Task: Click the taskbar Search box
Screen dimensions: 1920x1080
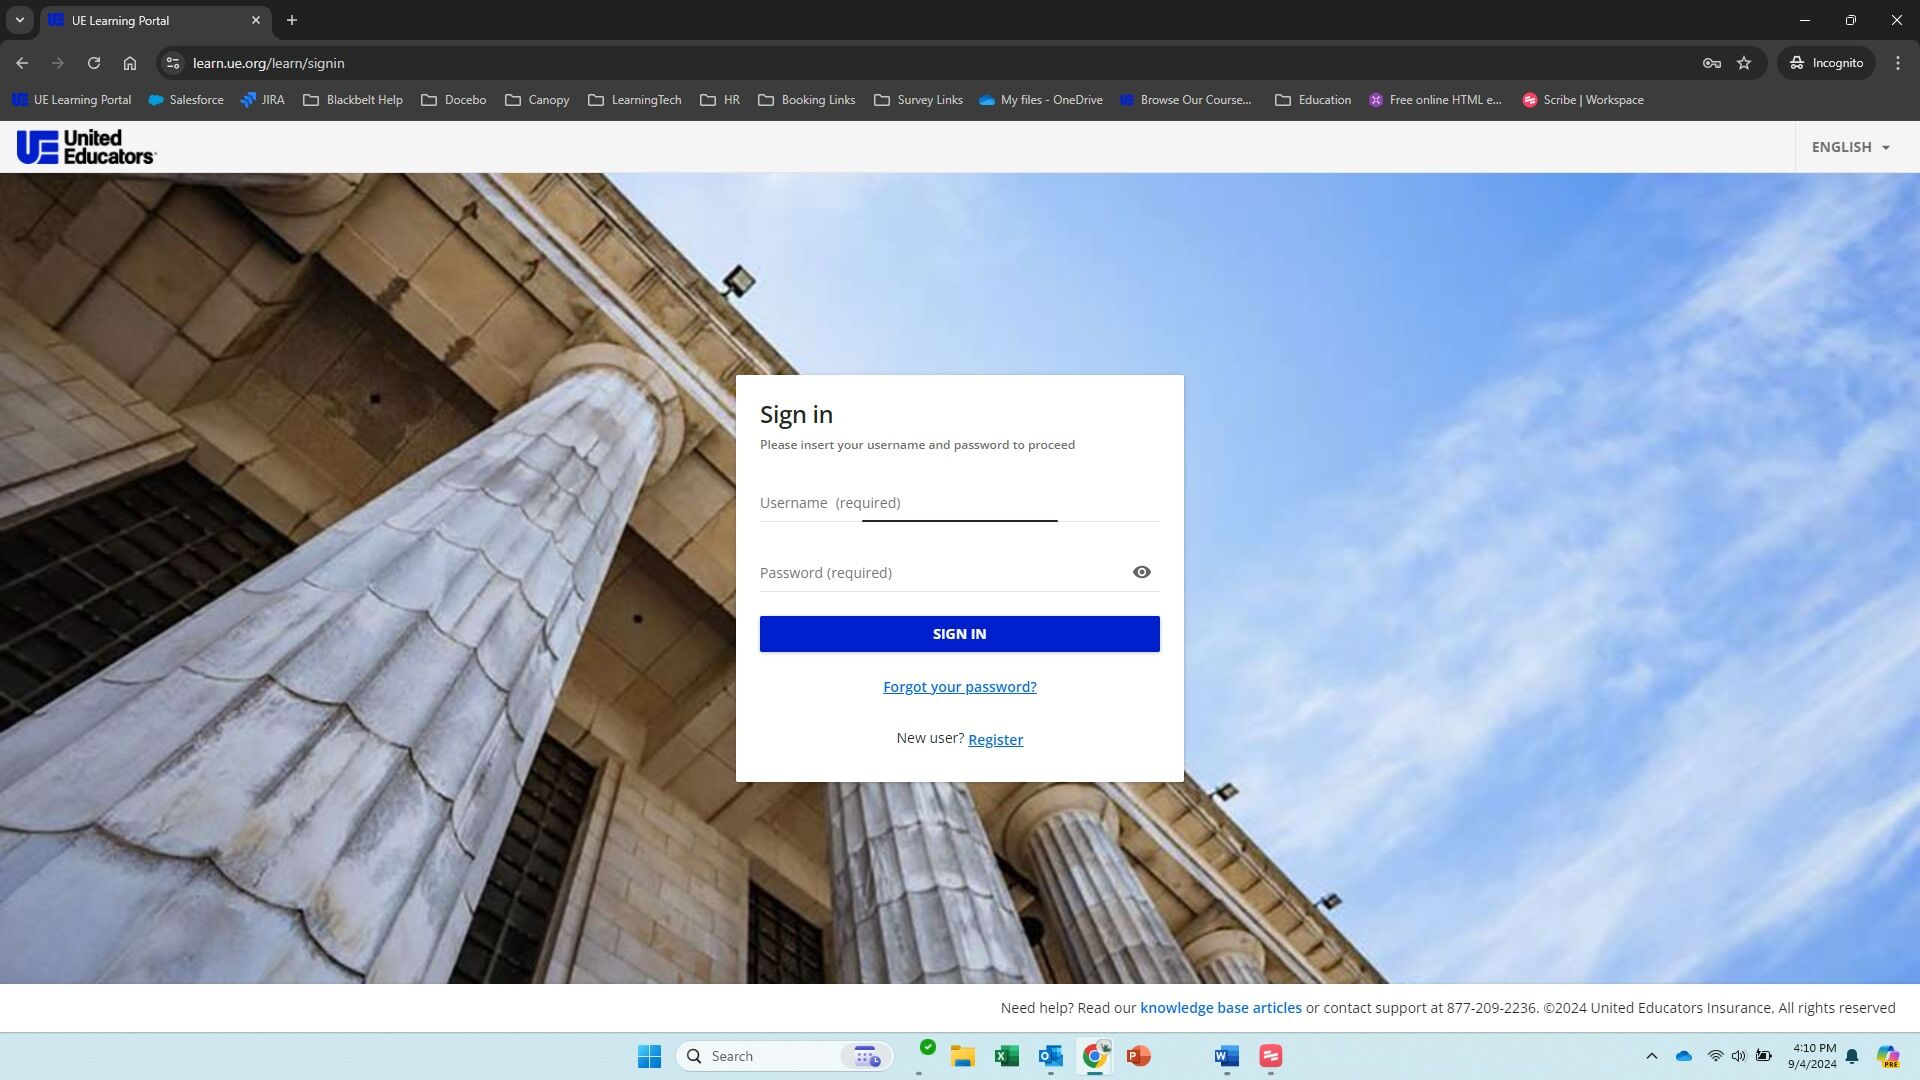Action: coord(785,1056)
